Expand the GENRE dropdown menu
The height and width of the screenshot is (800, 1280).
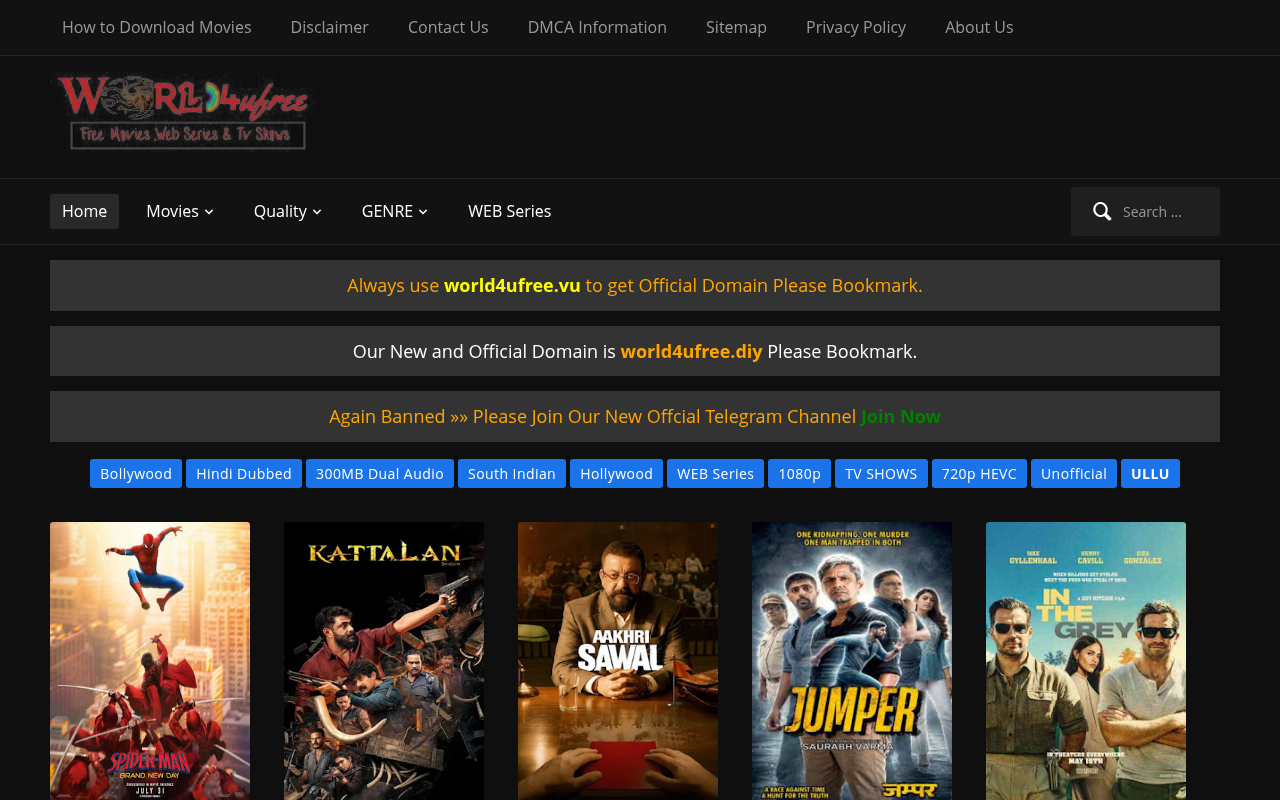click(x=395, y=211)
